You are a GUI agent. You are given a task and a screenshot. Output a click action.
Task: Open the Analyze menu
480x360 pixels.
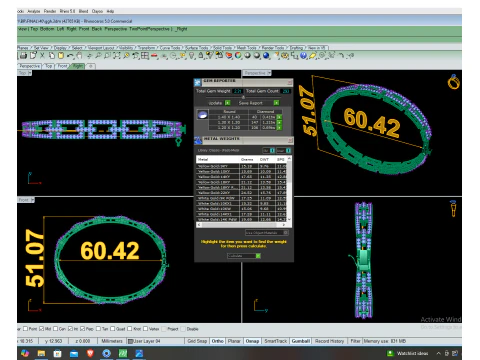[34, 11]
